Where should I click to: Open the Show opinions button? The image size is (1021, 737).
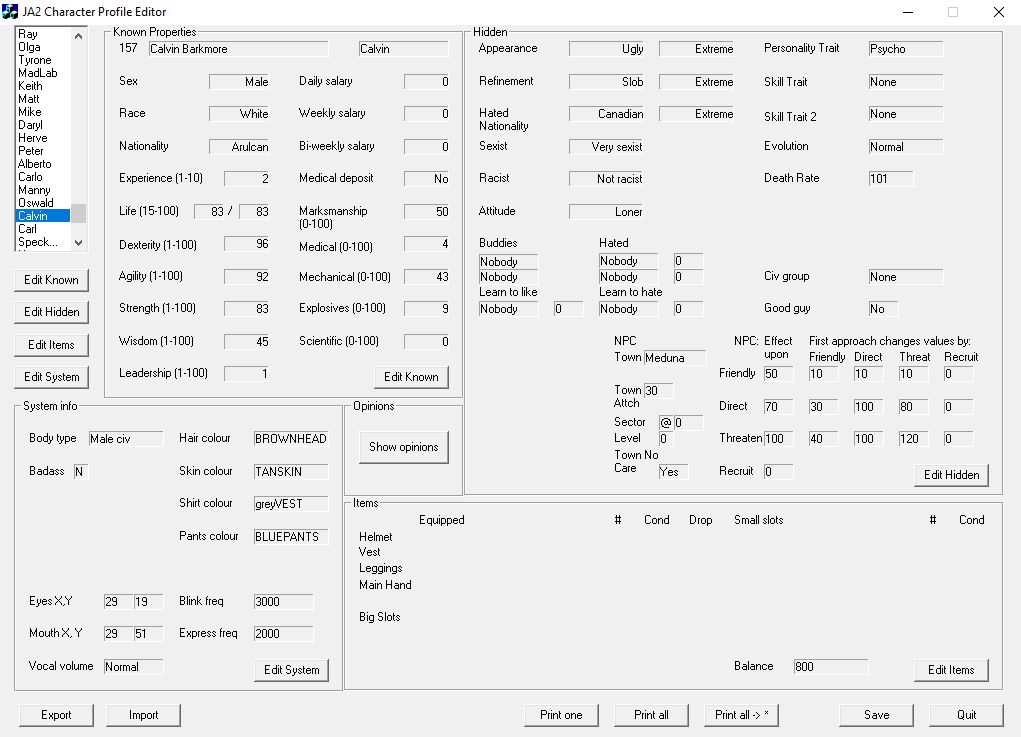tap(404, 447)
